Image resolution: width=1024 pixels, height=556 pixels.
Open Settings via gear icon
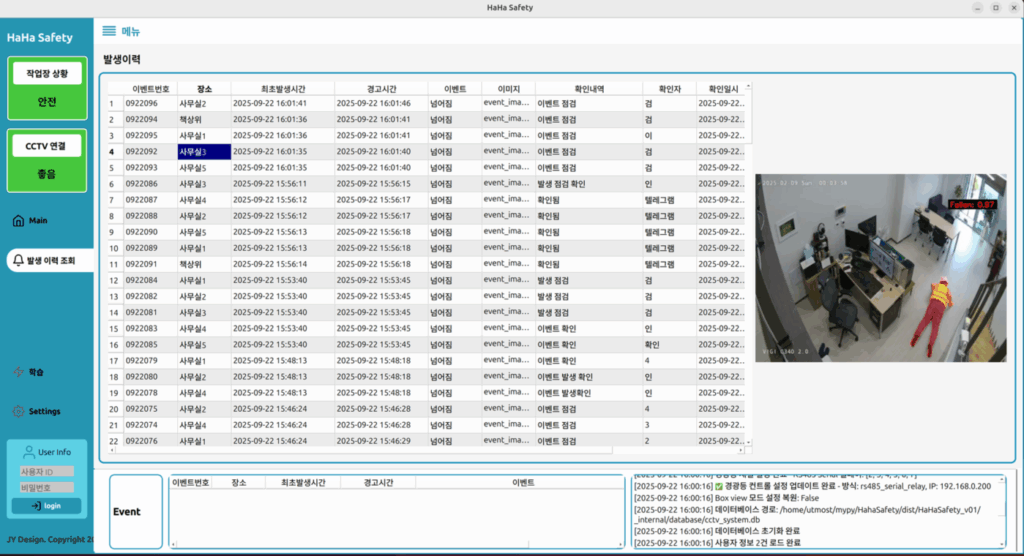pyautogui.click(x=17, y=411)
